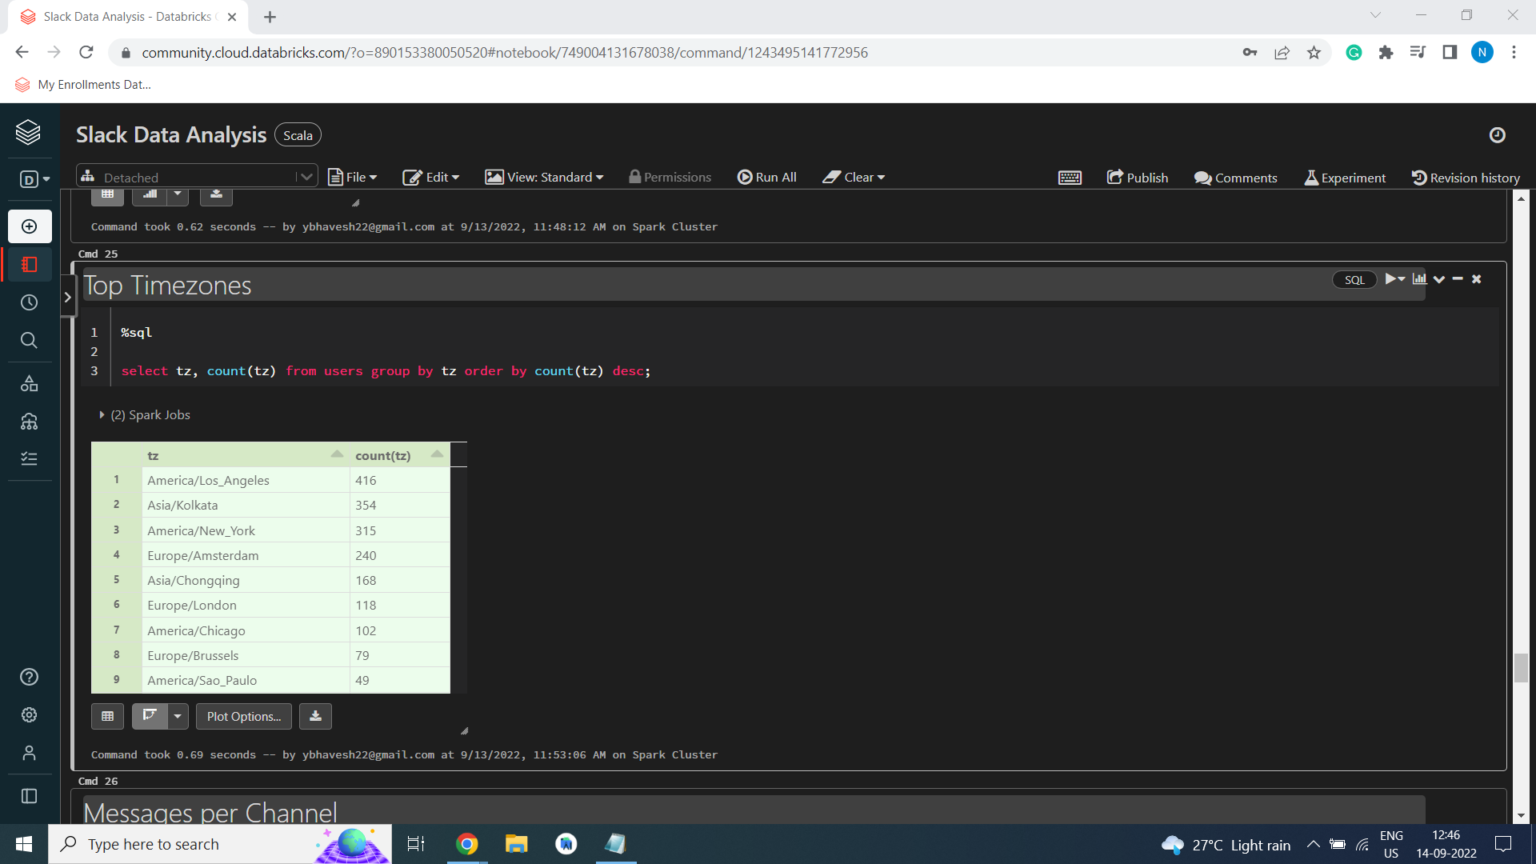Download Cmd 25 results as CSV

315,716
